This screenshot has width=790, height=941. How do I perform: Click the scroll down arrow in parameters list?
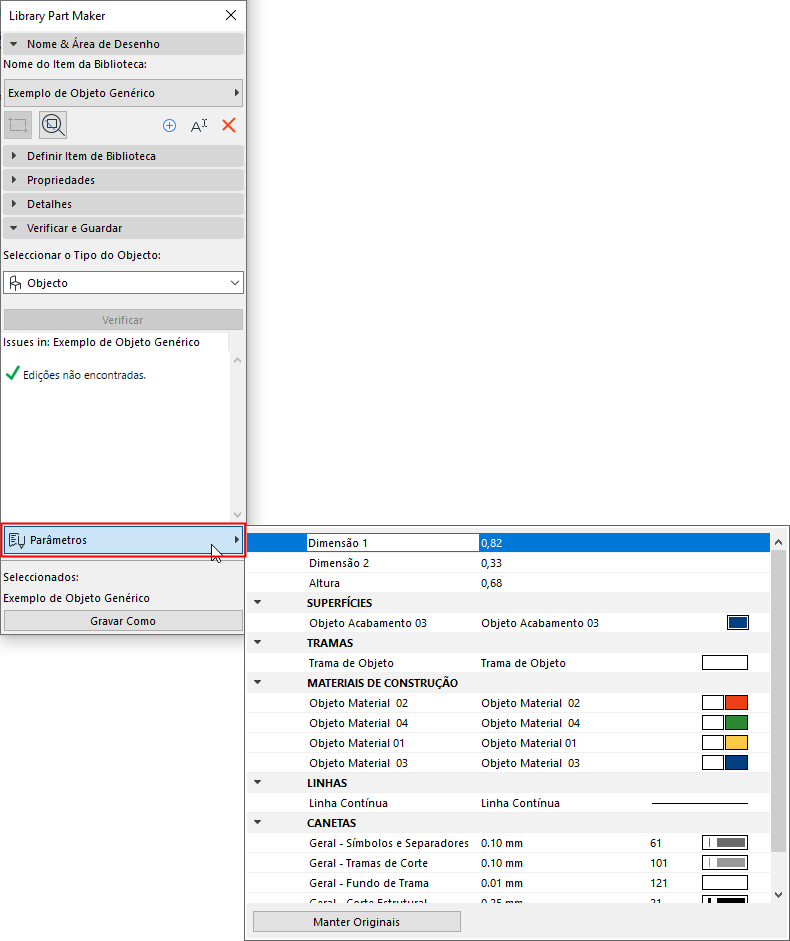coord(779,895)
